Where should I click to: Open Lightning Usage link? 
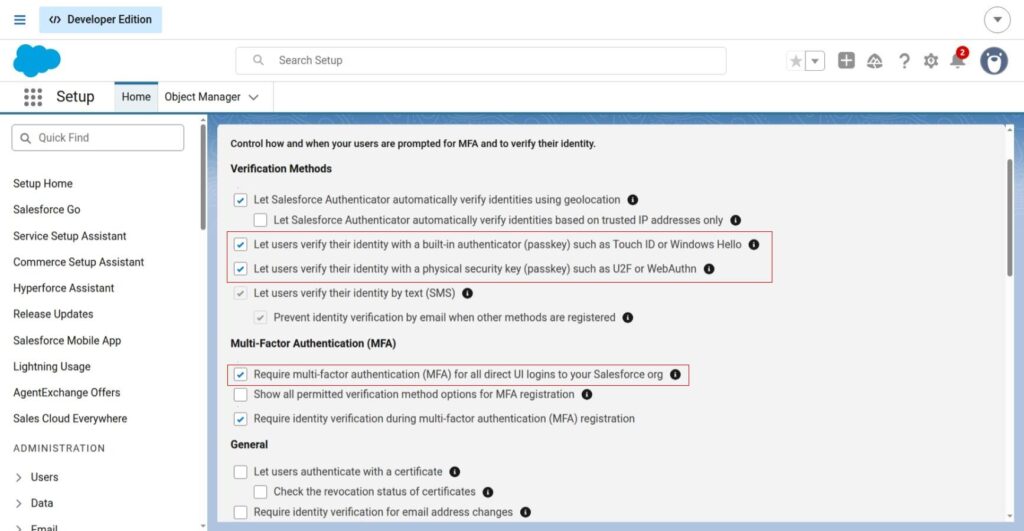click(52, 366)
